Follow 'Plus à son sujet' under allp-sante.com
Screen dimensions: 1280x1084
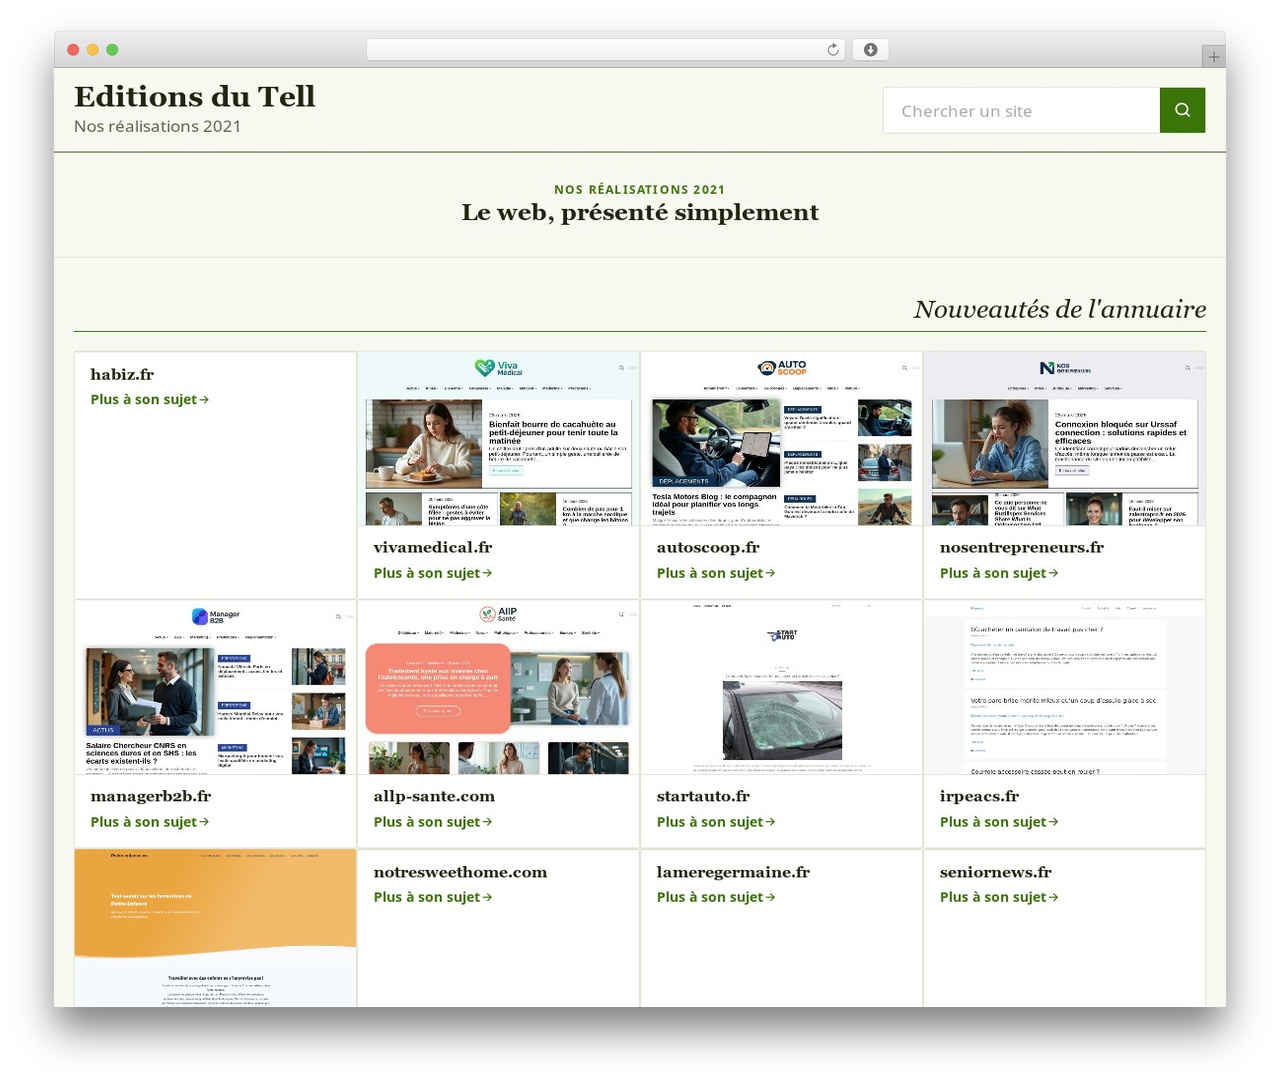pyautogui.click(x=433, y=822)
